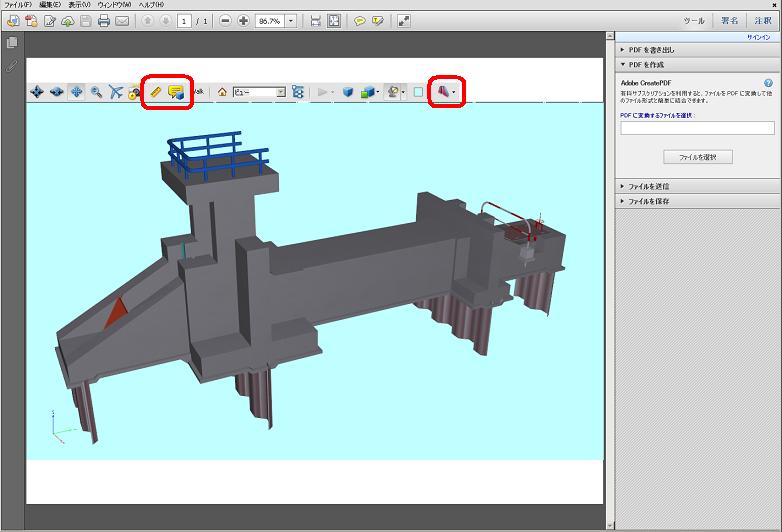This screenshot has width=782, height=532.
Task: Change the 3D background color swatch
Action: tap(418, 92)
